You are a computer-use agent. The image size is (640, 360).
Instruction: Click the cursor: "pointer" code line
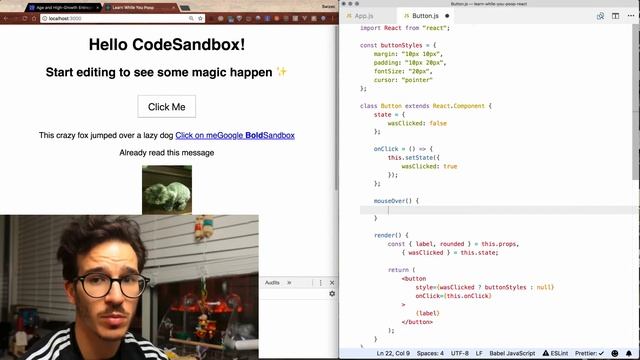point(403,80)
